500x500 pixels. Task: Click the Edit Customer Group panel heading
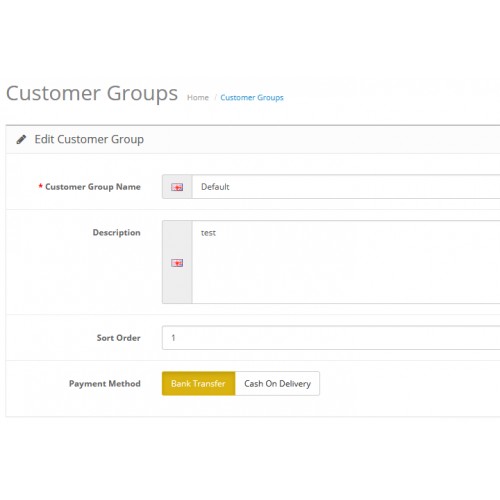pyautogui.click(x=89, y=139)
